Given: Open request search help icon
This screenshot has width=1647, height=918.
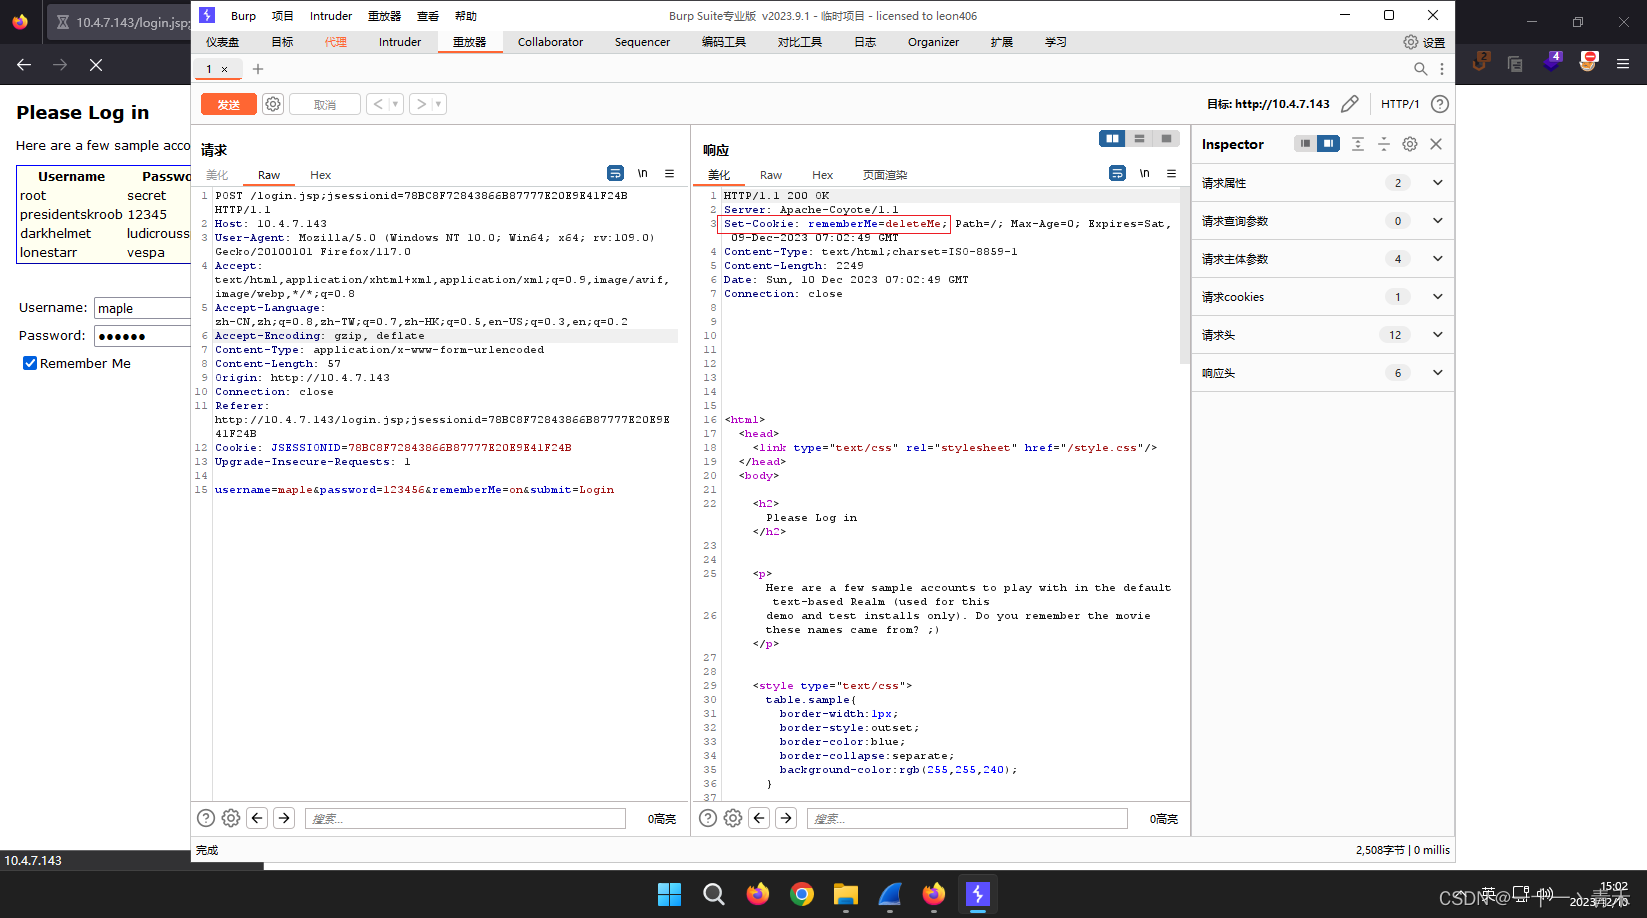Looking at the screenshot, I should (x=206, y=818).
